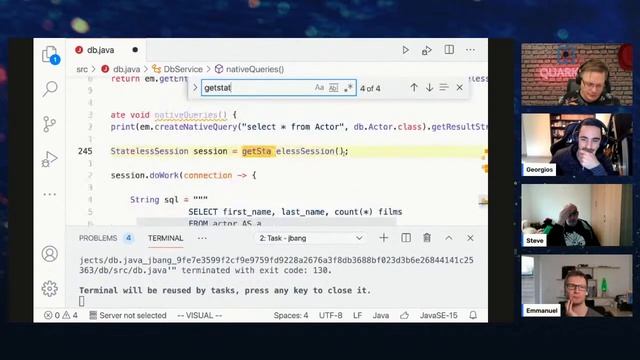Click the createNativeQuery code line
640x360 pixels.
pyautogui.click(x=299, y=127)
